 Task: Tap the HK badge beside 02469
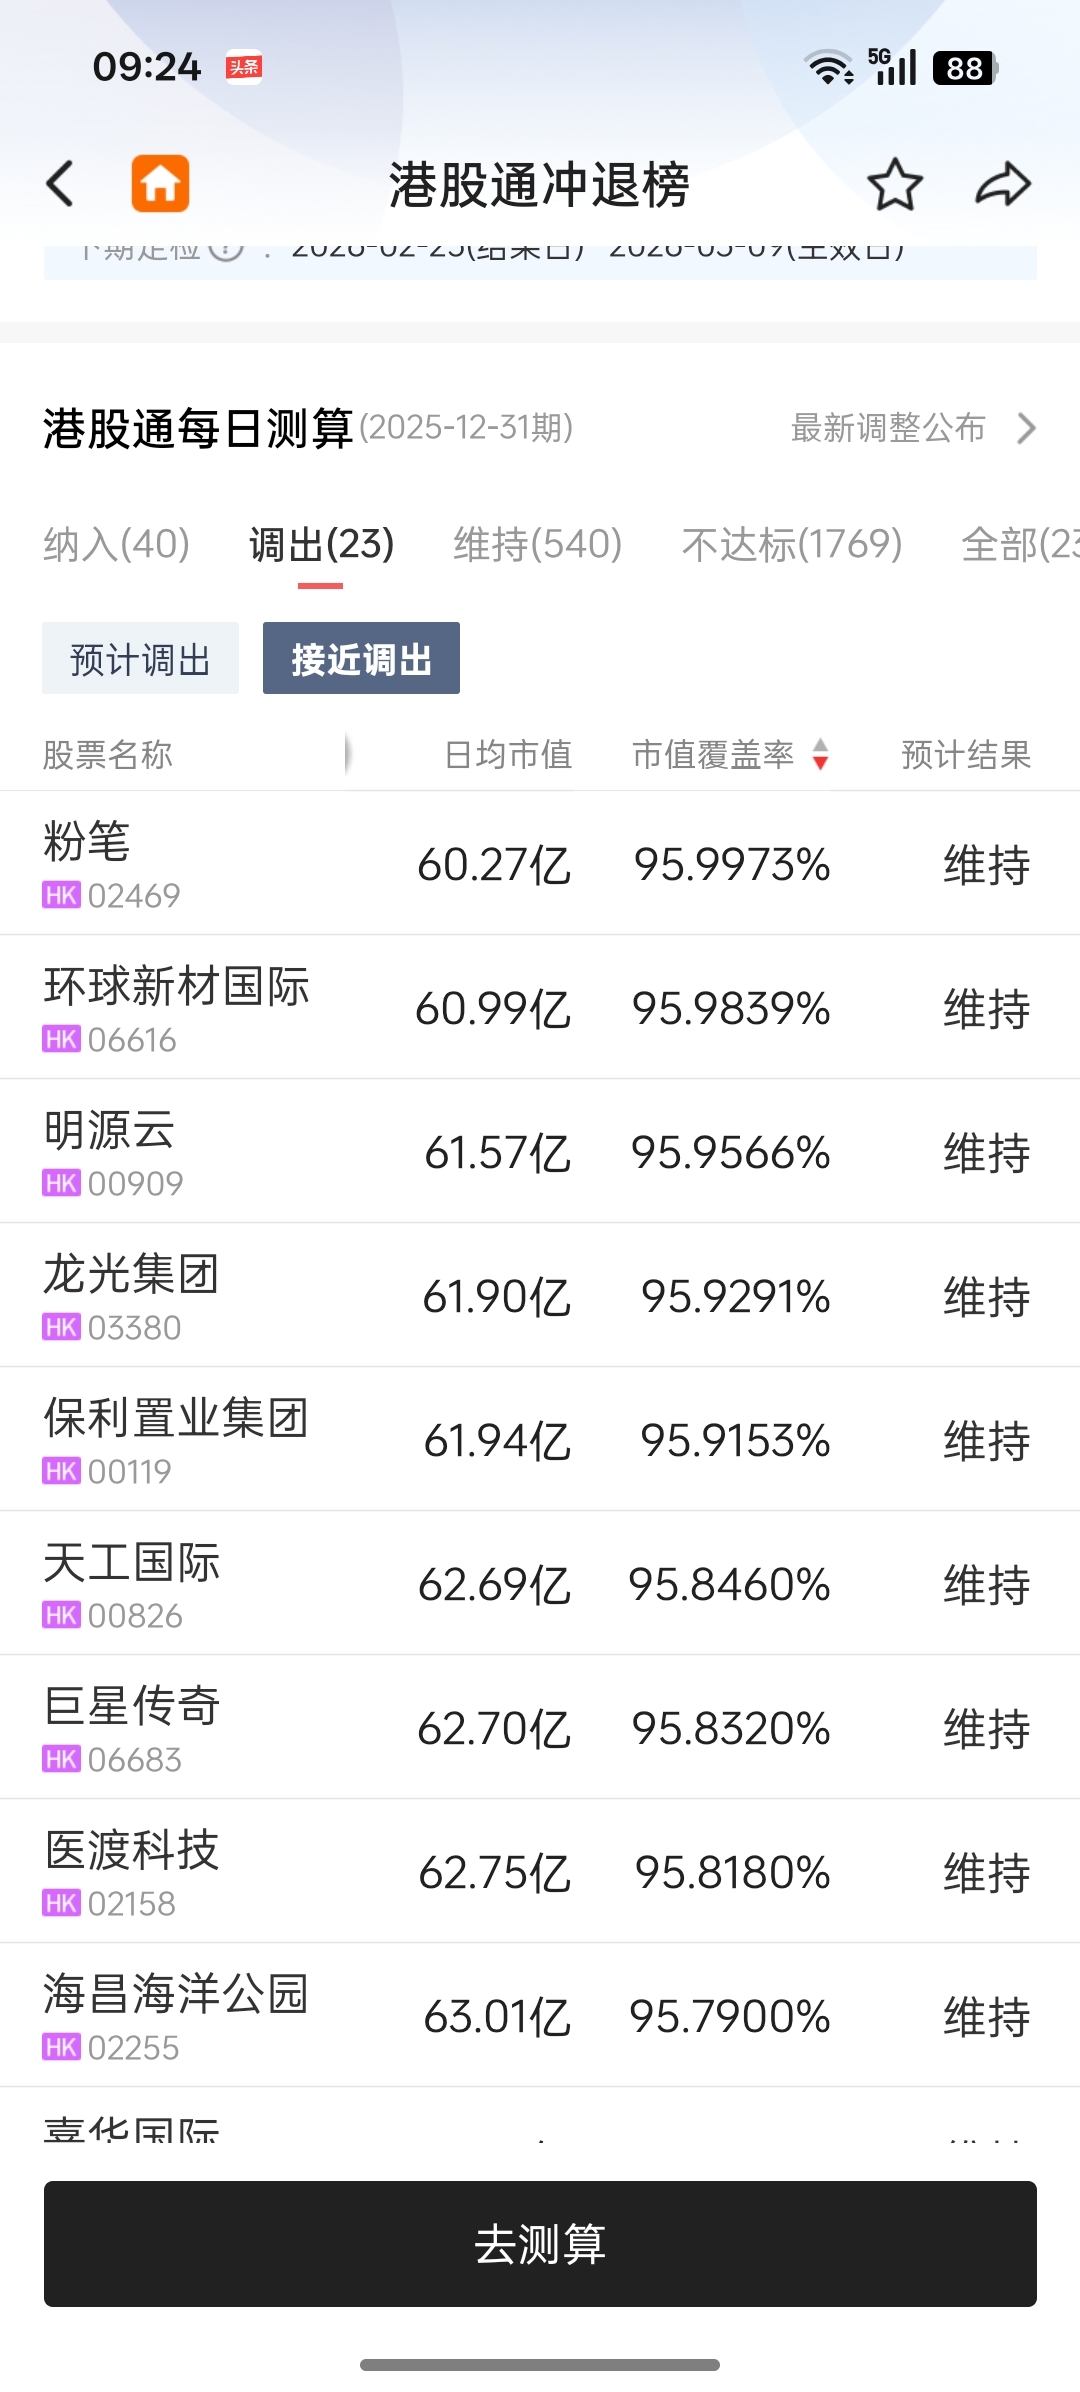pyautogui.click(x=61, y=895)
